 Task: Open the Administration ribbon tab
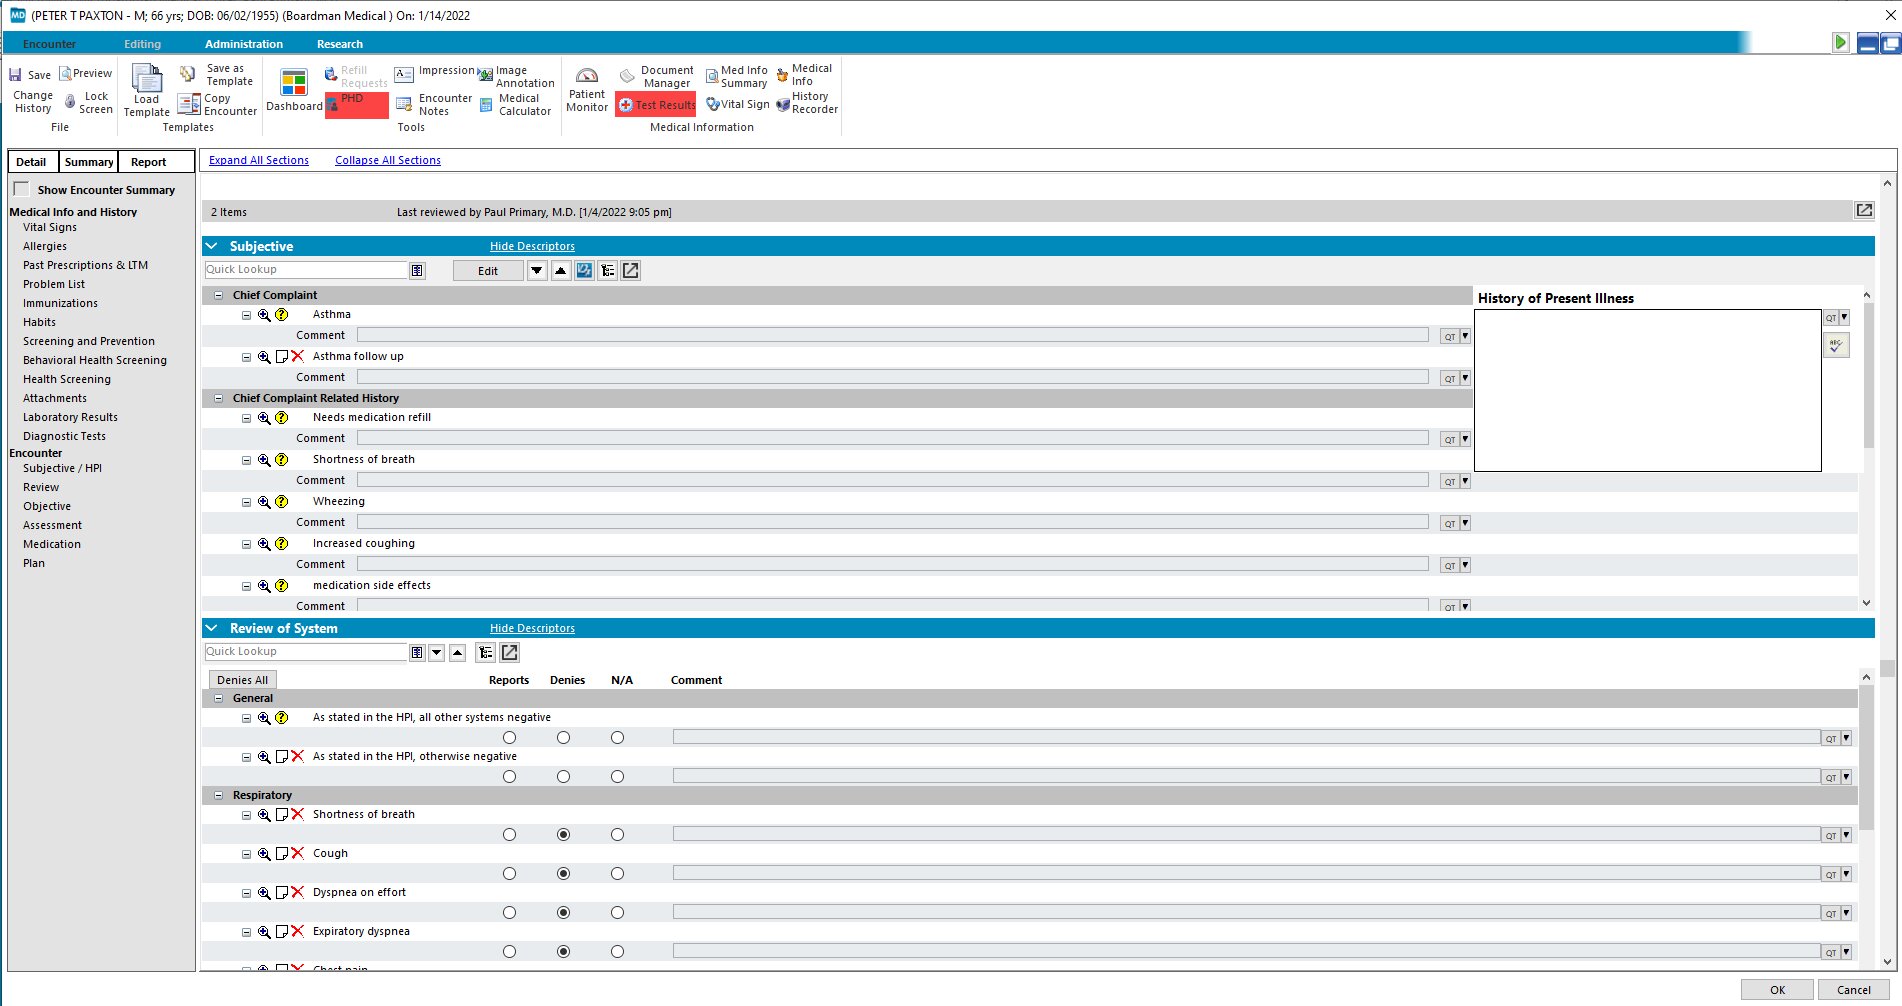point(244,44)
